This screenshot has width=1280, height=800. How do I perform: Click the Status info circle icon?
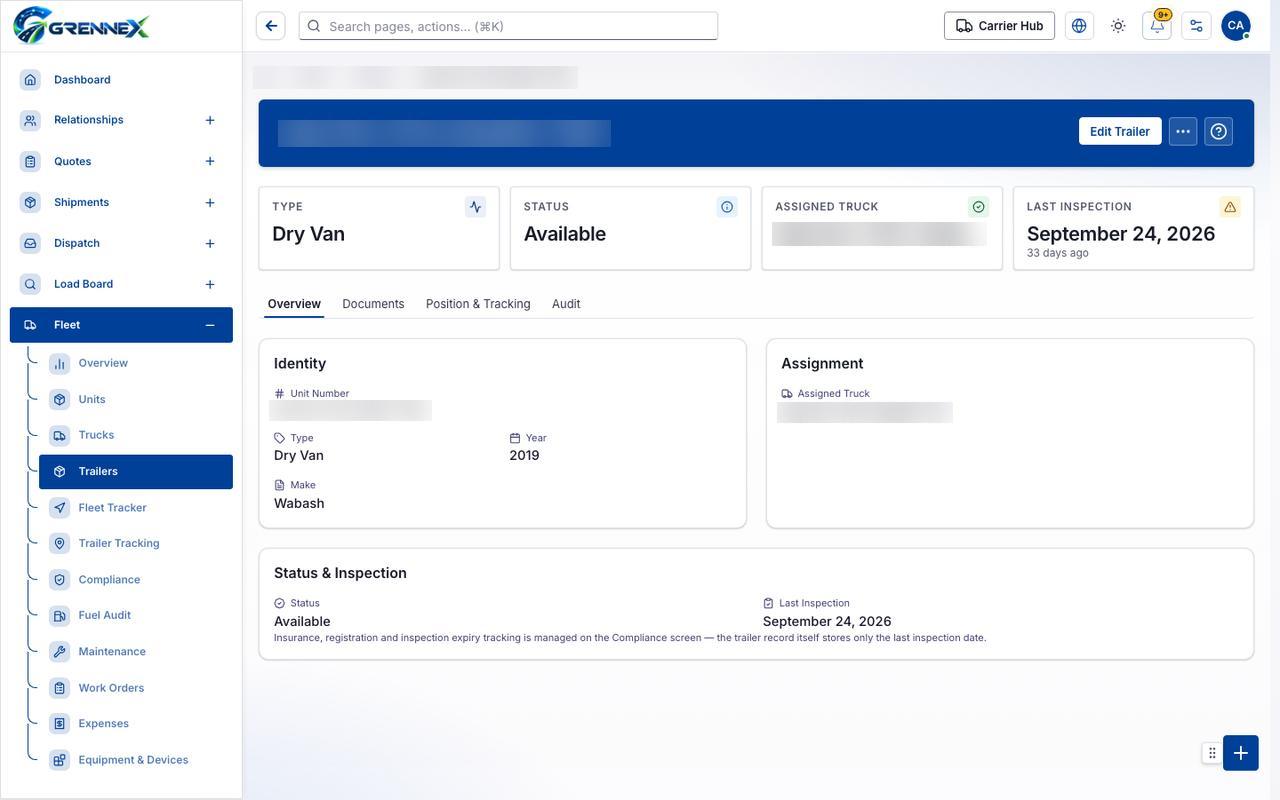tap(727, 207)
